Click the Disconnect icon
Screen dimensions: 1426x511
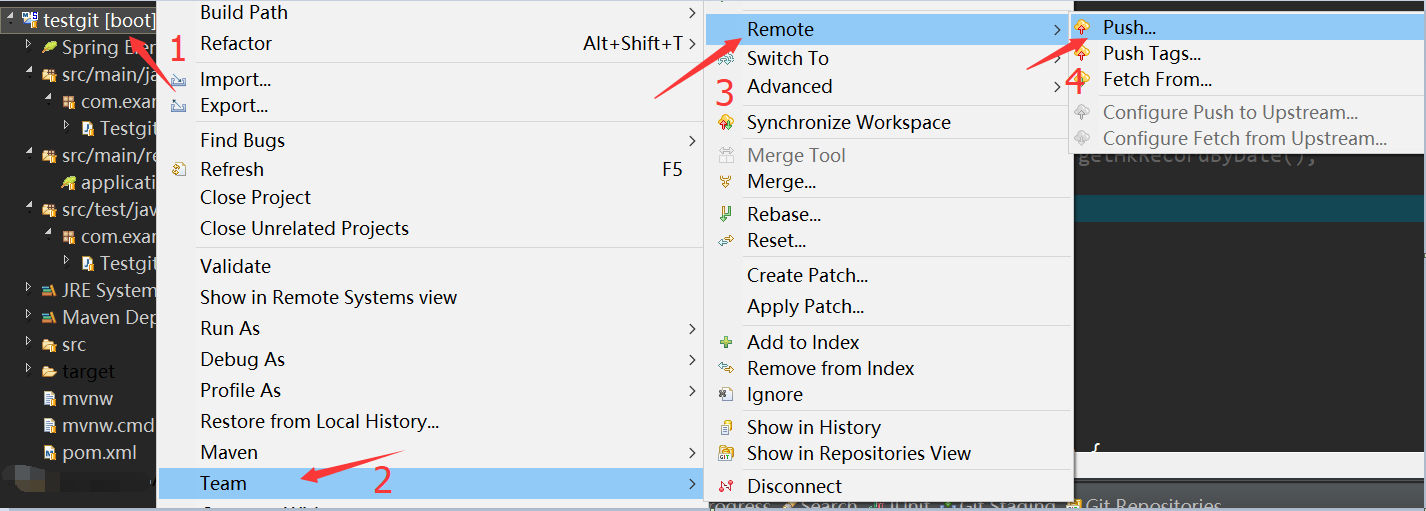click(727, 486)
